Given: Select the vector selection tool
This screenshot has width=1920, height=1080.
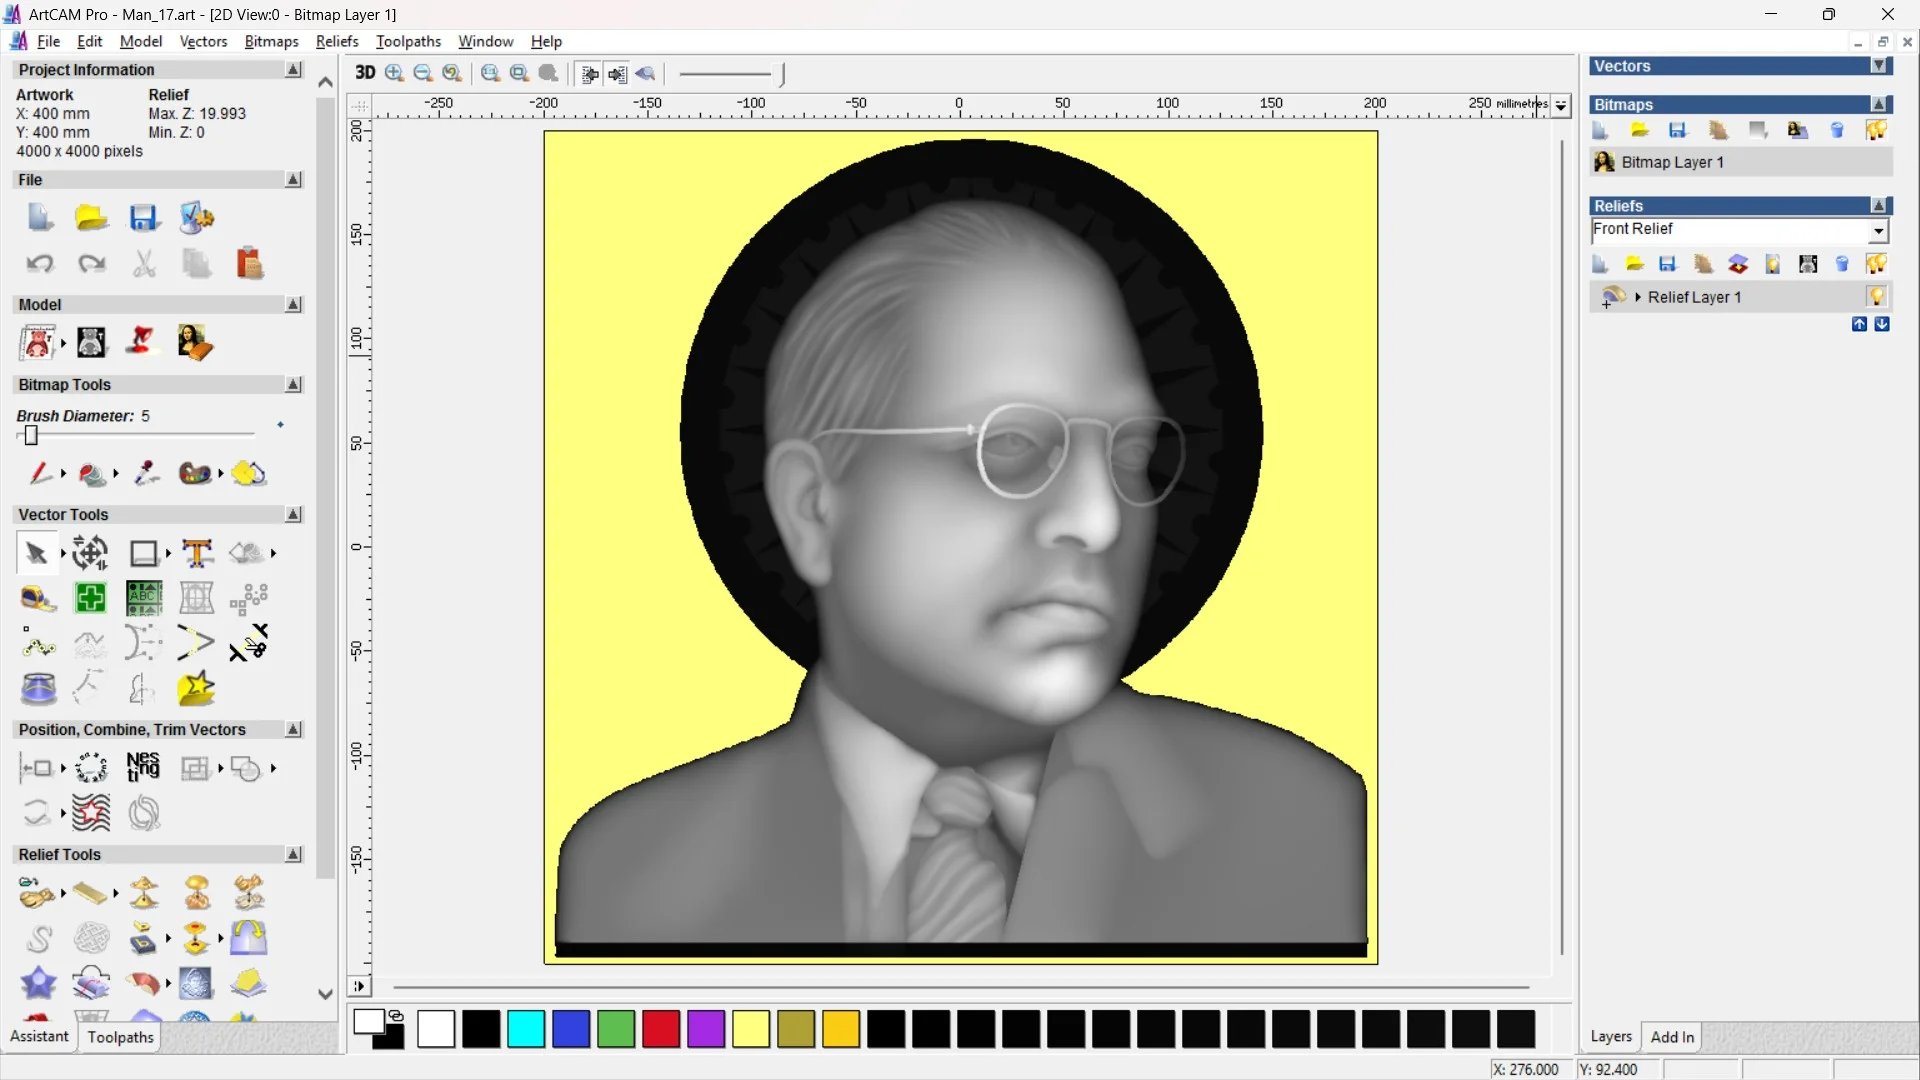Looking at the screenshot, I should click(x=37, y=553).
